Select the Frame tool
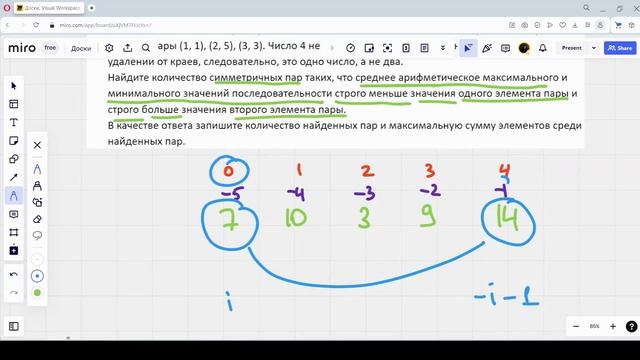This screenshot has width=640, height=360. [x=14, y=232]
